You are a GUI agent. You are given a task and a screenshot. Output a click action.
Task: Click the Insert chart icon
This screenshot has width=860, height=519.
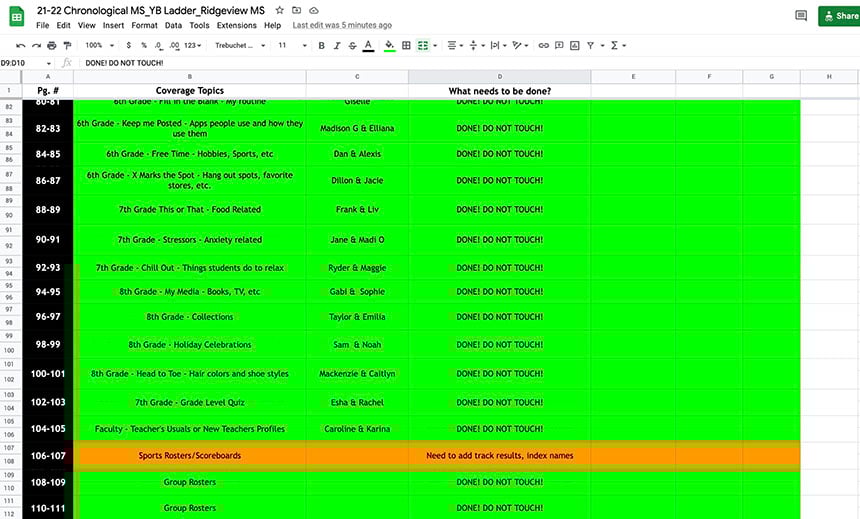coord(575,45)
